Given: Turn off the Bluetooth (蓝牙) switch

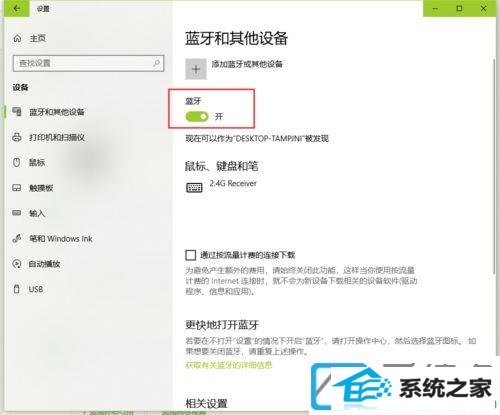Looking at the screenshot, I should [197, 116].
